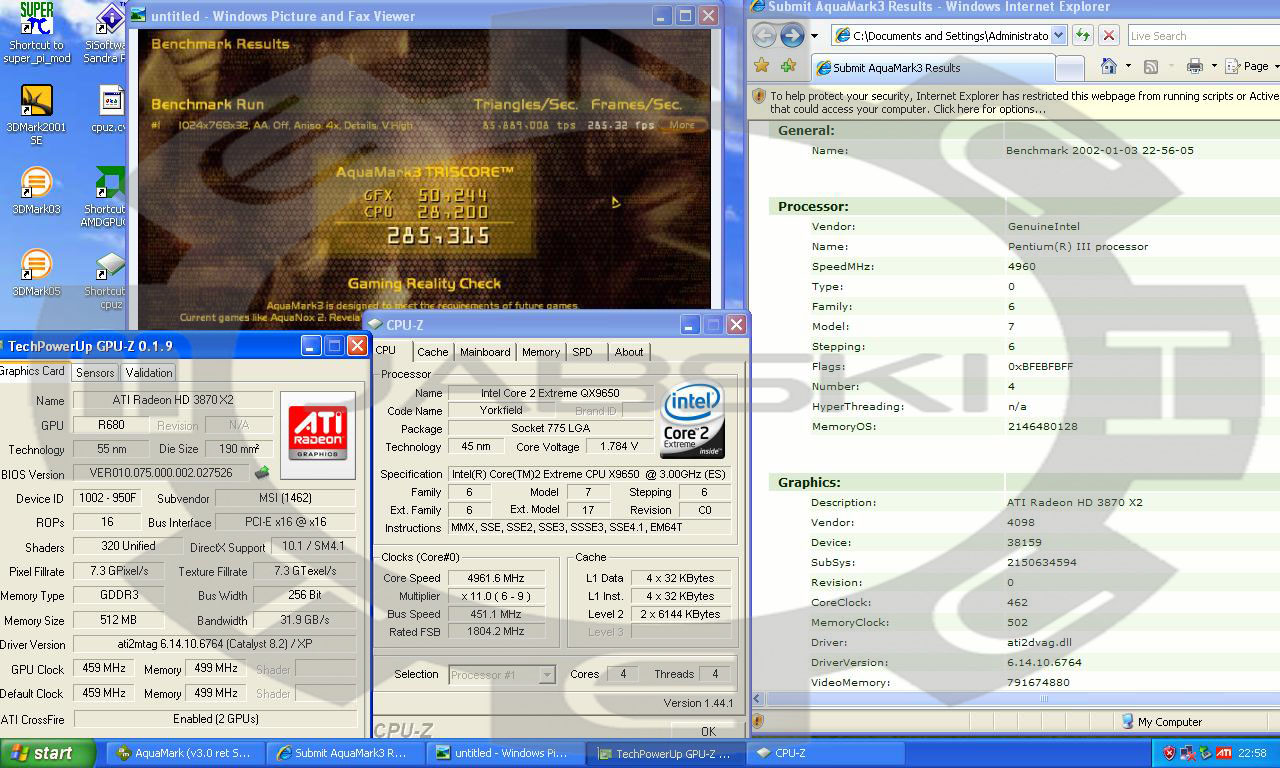Click the Add to Favorites icon
The height and width of the screenshot is (768, 1280).
(788, 66)
